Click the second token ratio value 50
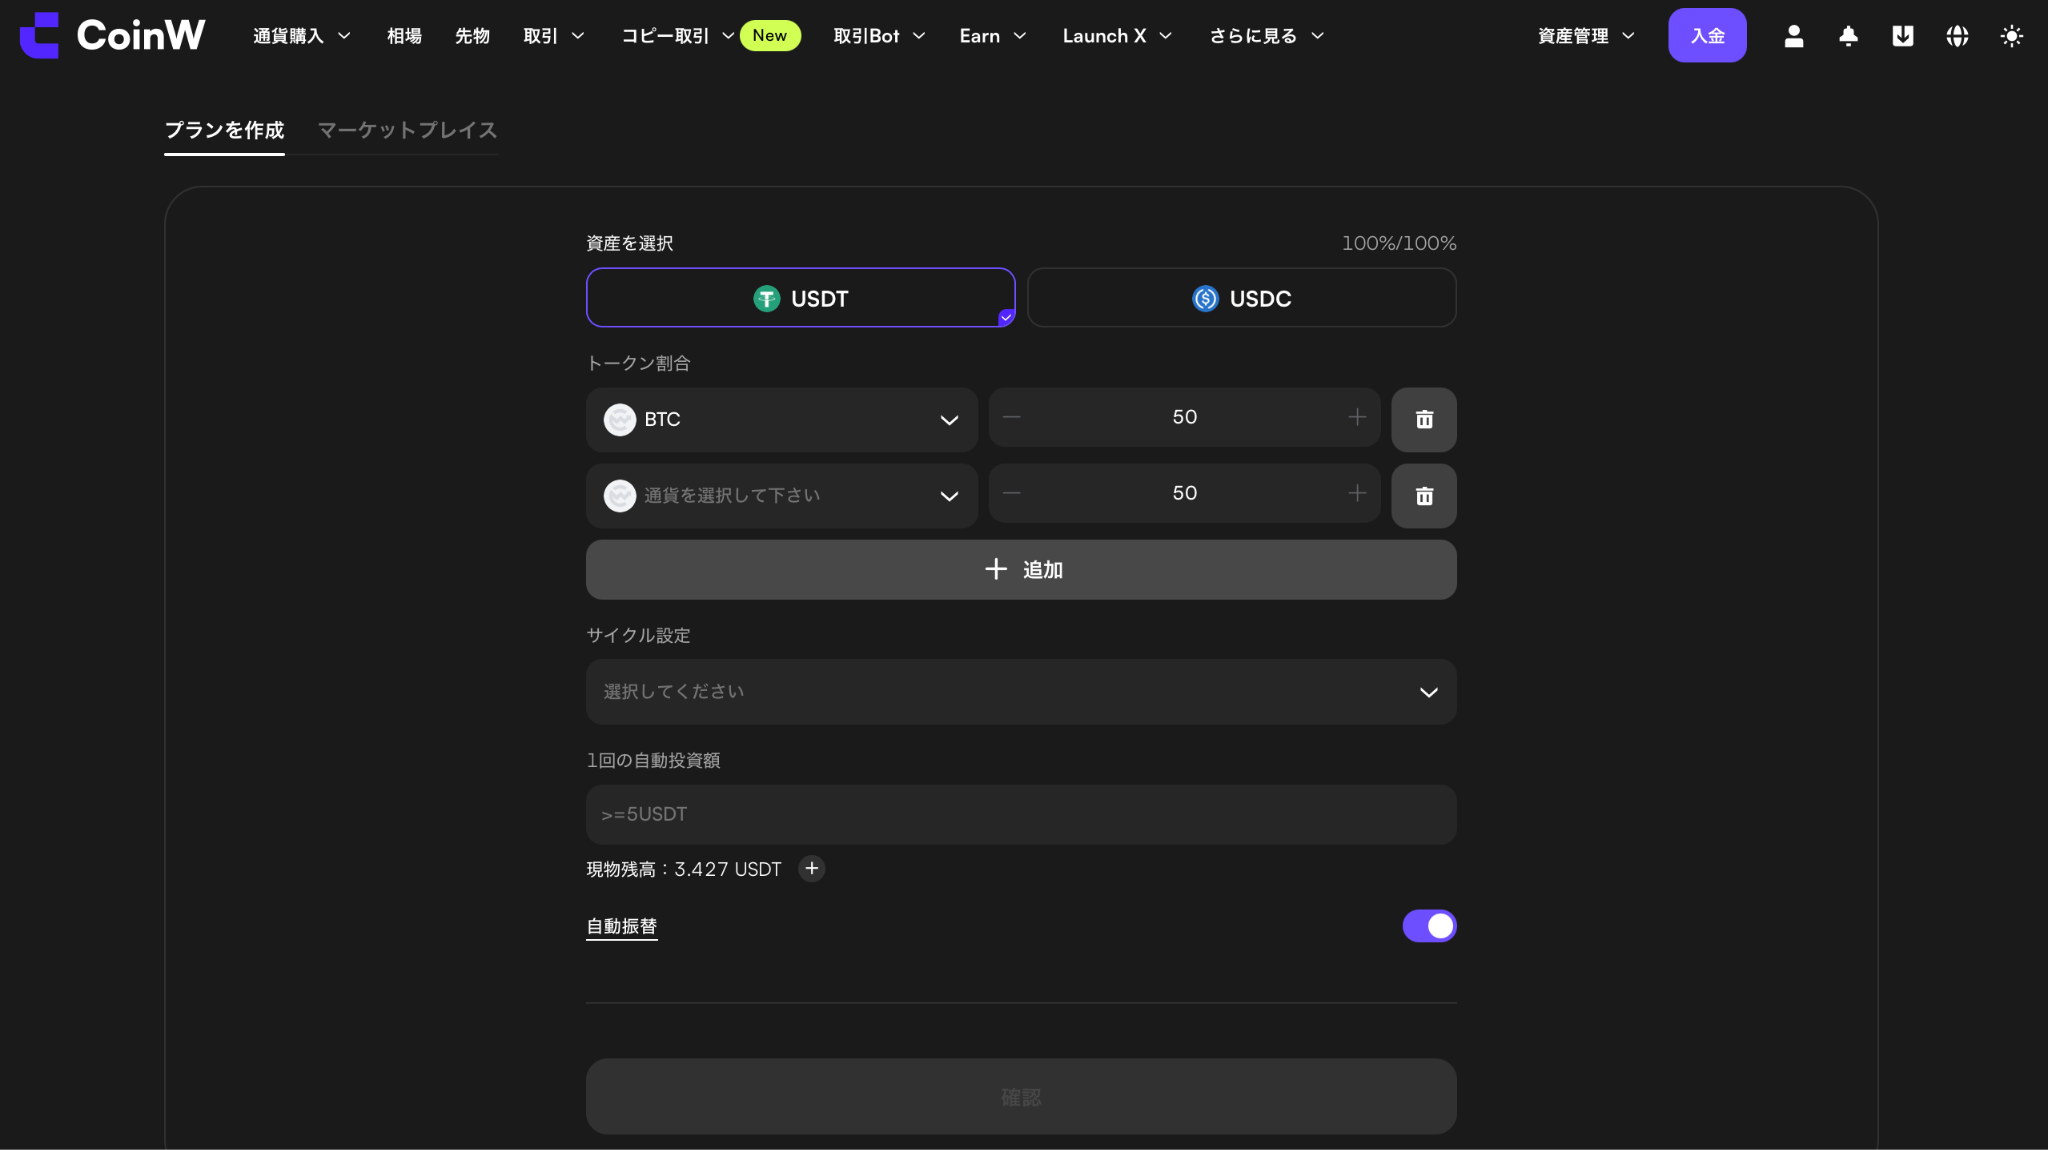Viewport: 2048px width, 1150px height. pos(1184,493)
